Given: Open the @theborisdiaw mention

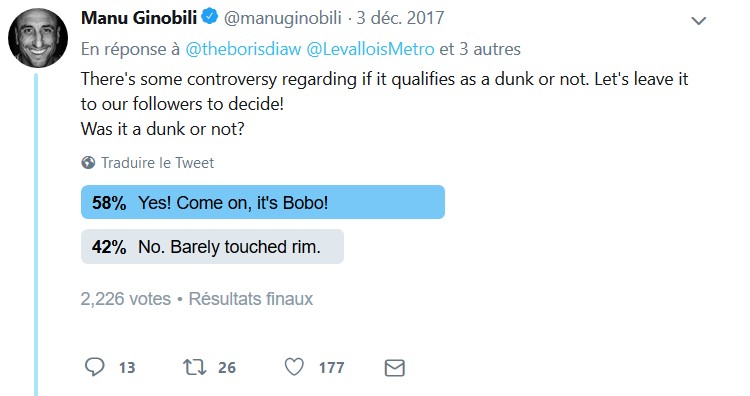Looking at the screenshot, I should click(x=243, y=49).
